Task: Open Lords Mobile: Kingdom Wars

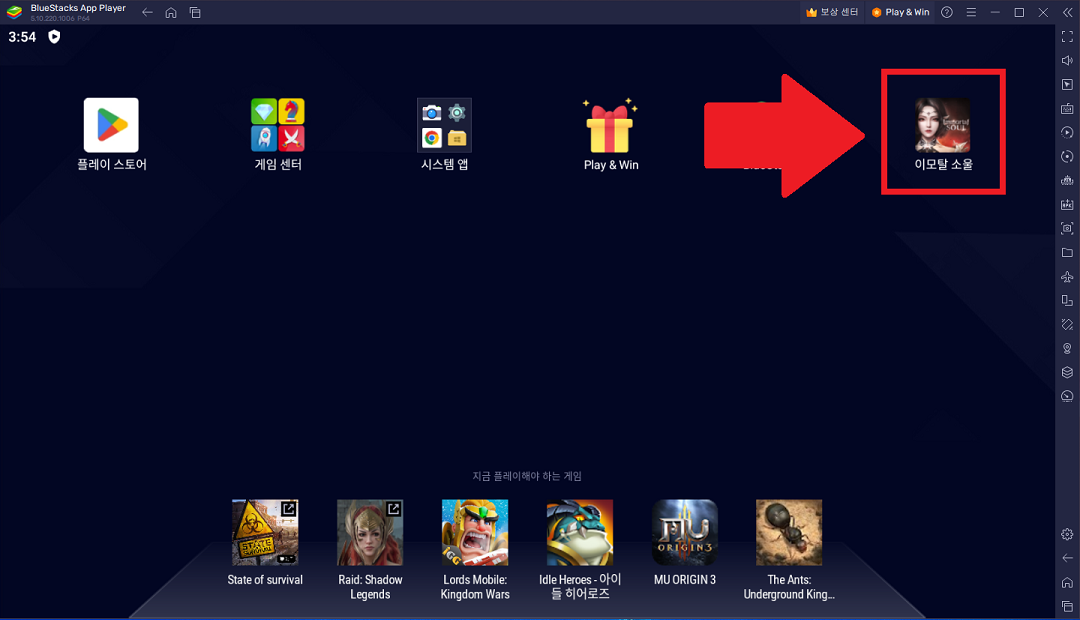Action: [475, 533]
